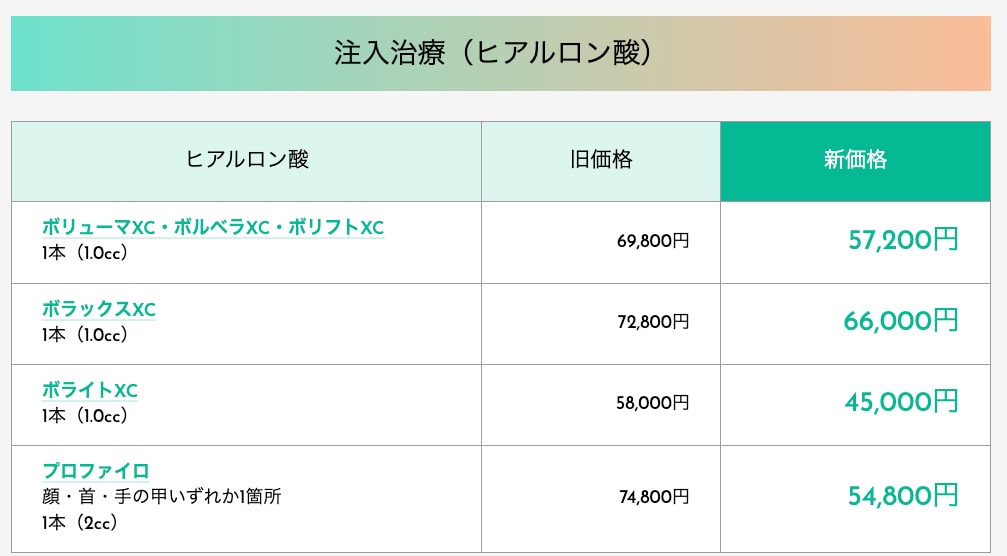Click 1本(2cc) text under プロファイロ
1007x556 pixels.
click(x=80, y=523)
